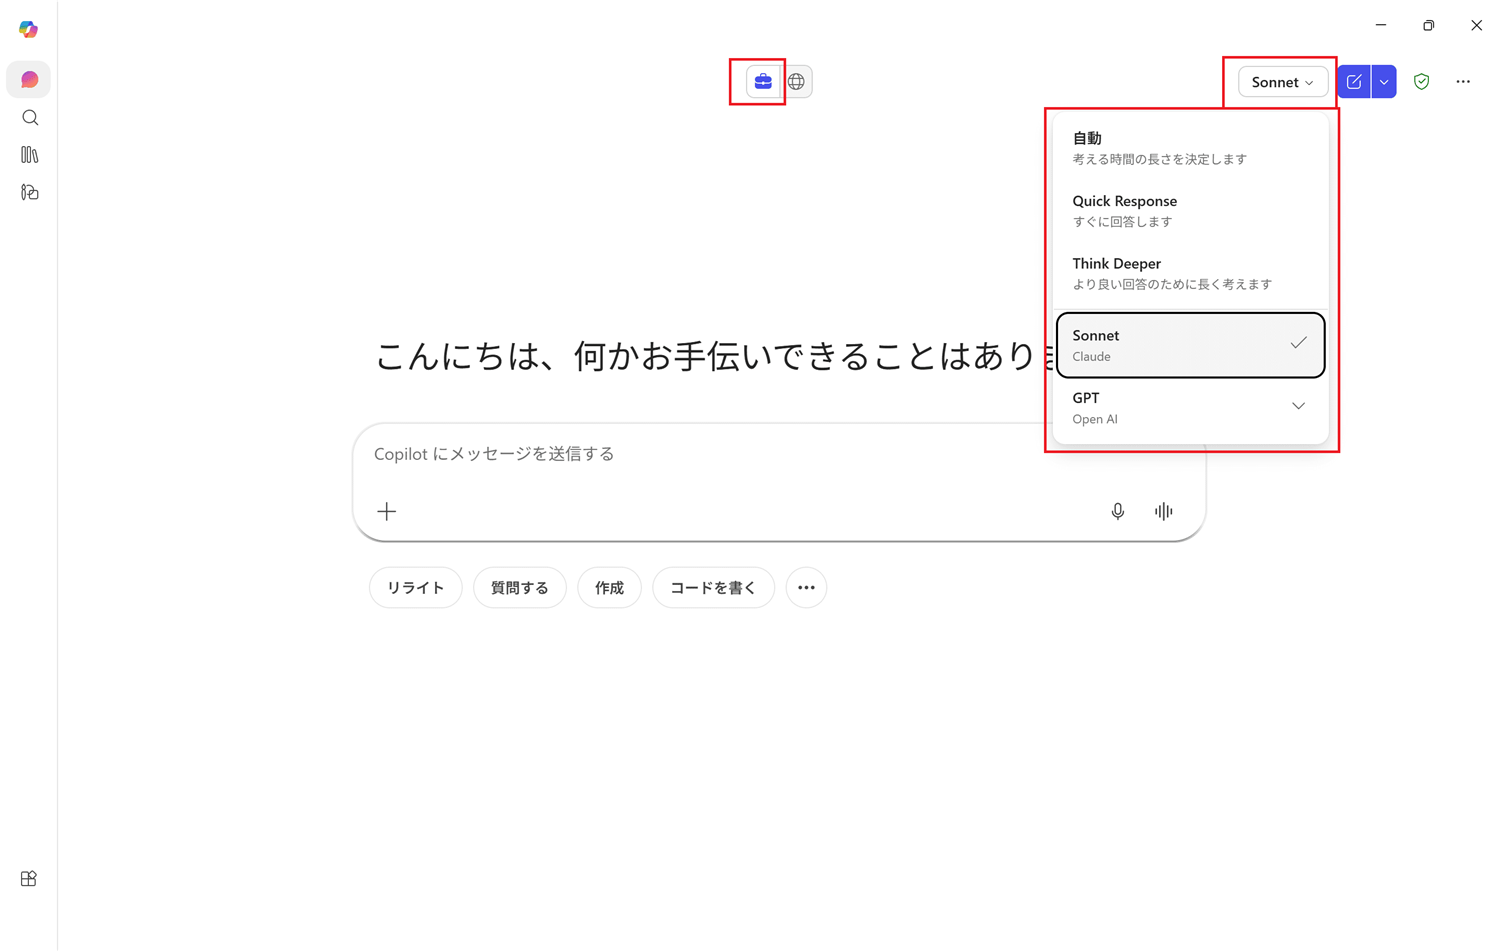Click the green shield protection icon
Screen dimensions: 1500x951
coord(1421,82)
